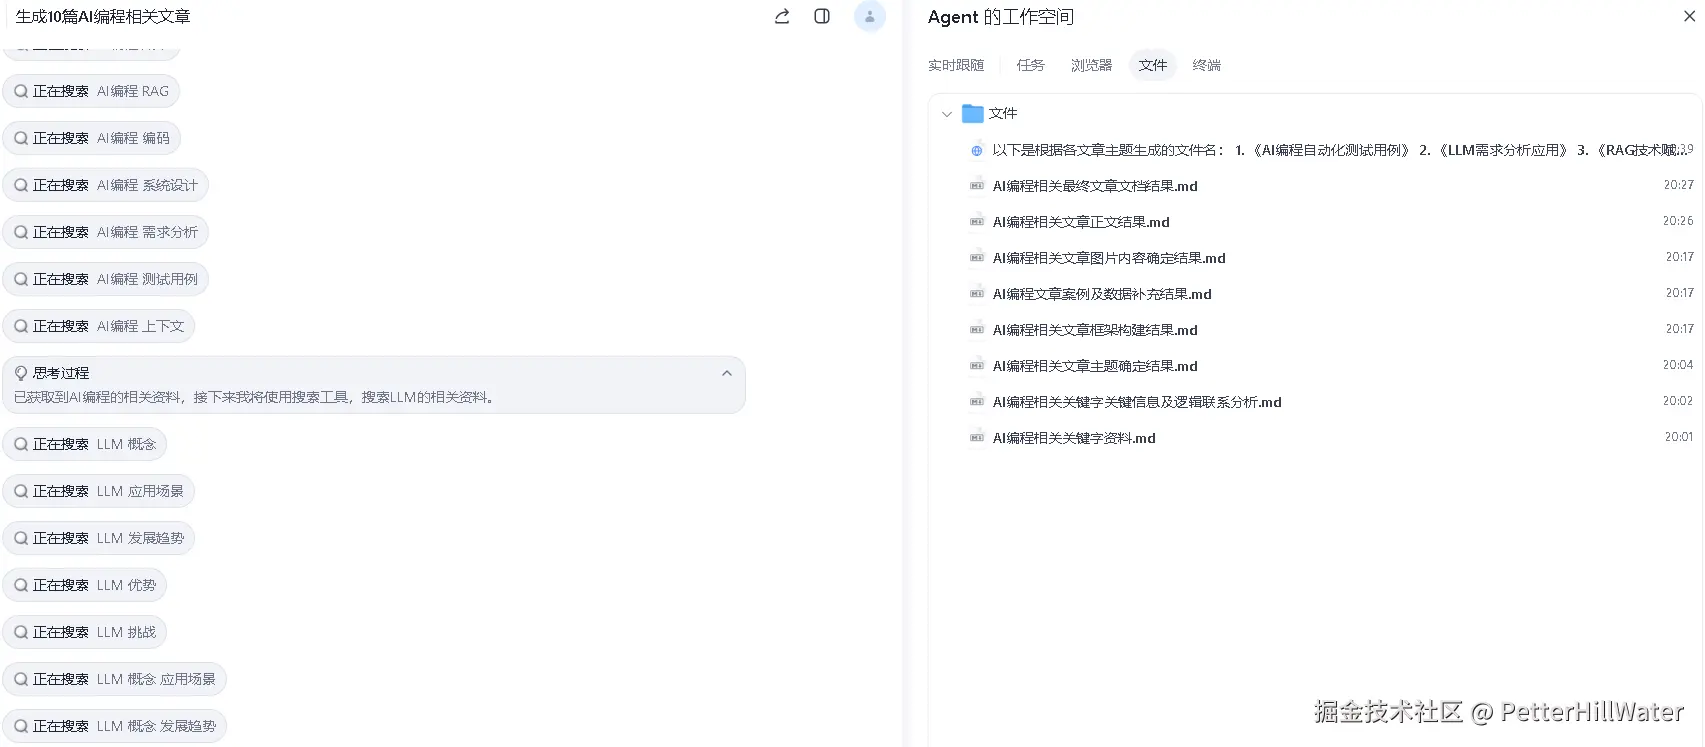This screenshot has width=1705, height=747.
Task: Click the 生成10篇AI编程相关文章 conversation title
Action: [103, 17]
